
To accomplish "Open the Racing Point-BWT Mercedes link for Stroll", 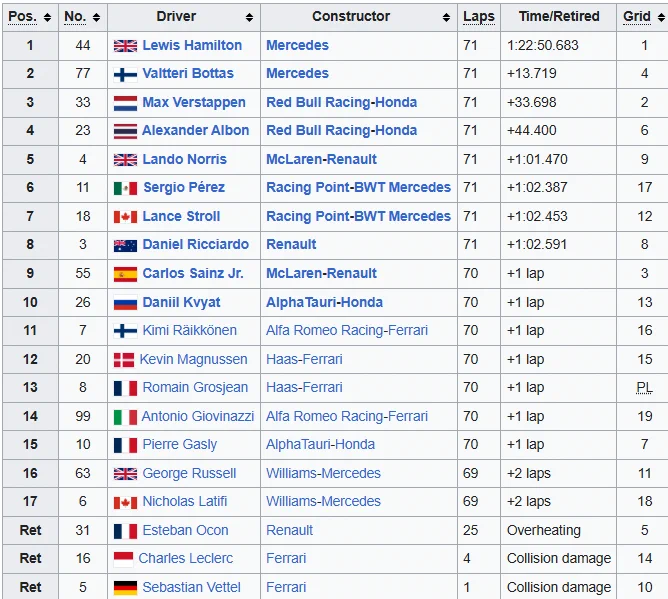I will point(358,216).
